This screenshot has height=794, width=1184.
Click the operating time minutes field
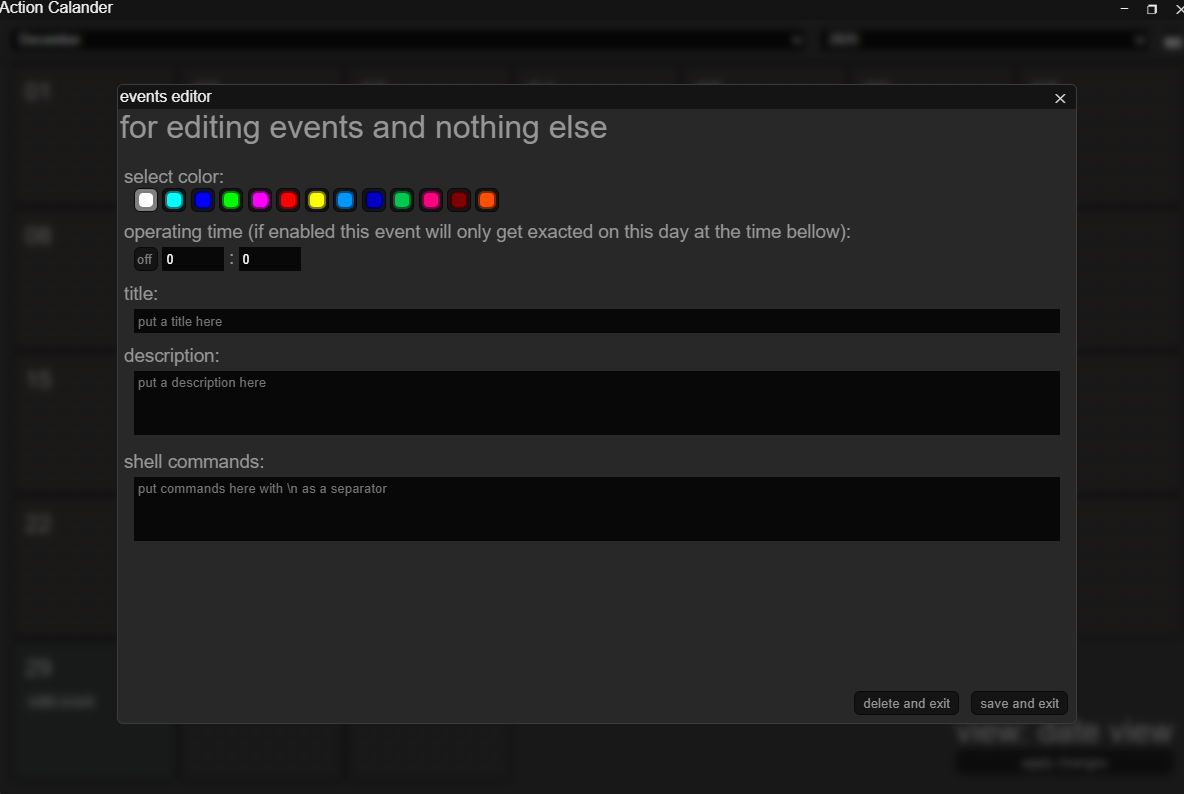pos(269,260)
